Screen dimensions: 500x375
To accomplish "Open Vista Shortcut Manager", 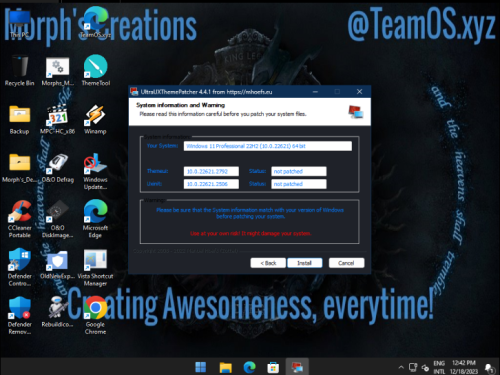I will (x=95, y=268).
